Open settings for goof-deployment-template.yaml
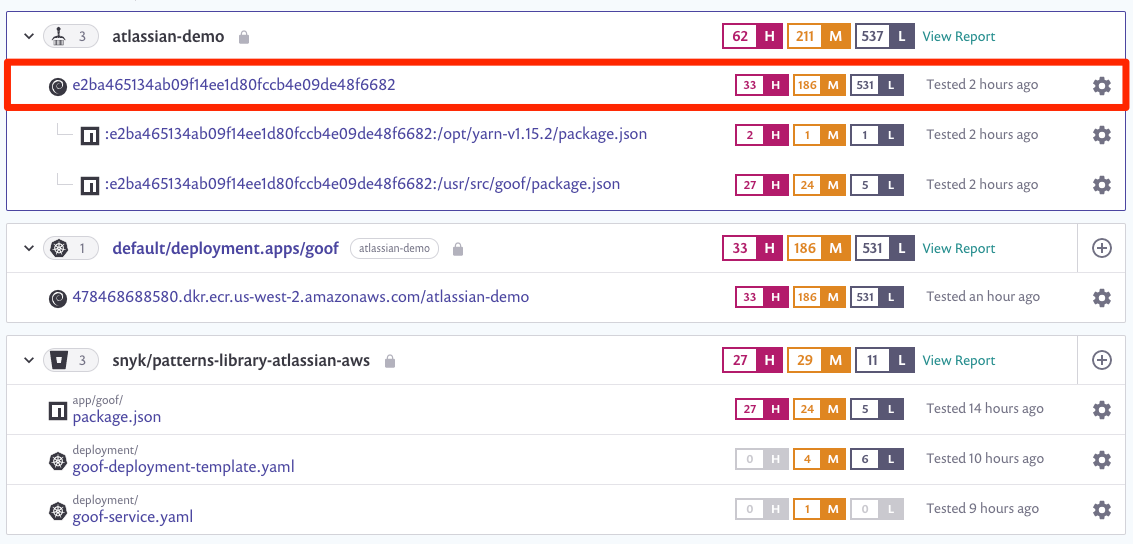 tap(1101, 459)
